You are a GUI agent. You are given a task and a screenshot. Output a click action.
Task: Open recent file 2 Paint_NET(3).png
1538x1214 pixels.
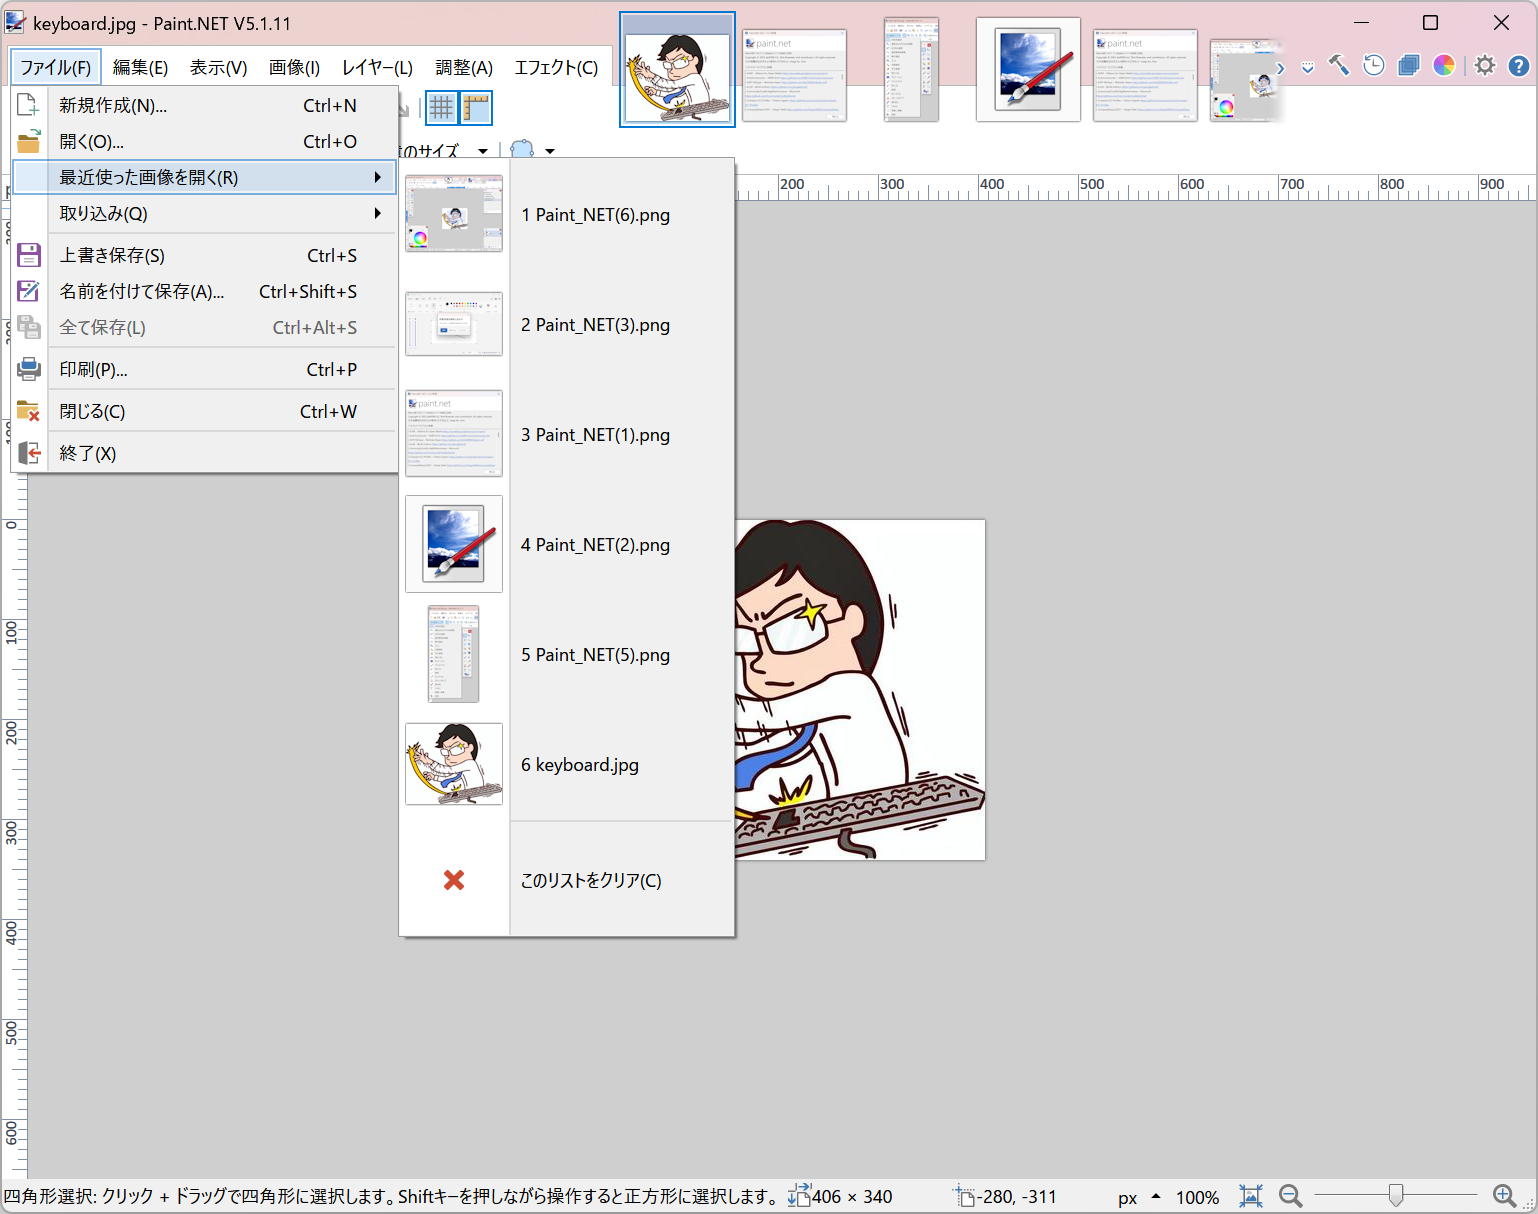point(567,325)
